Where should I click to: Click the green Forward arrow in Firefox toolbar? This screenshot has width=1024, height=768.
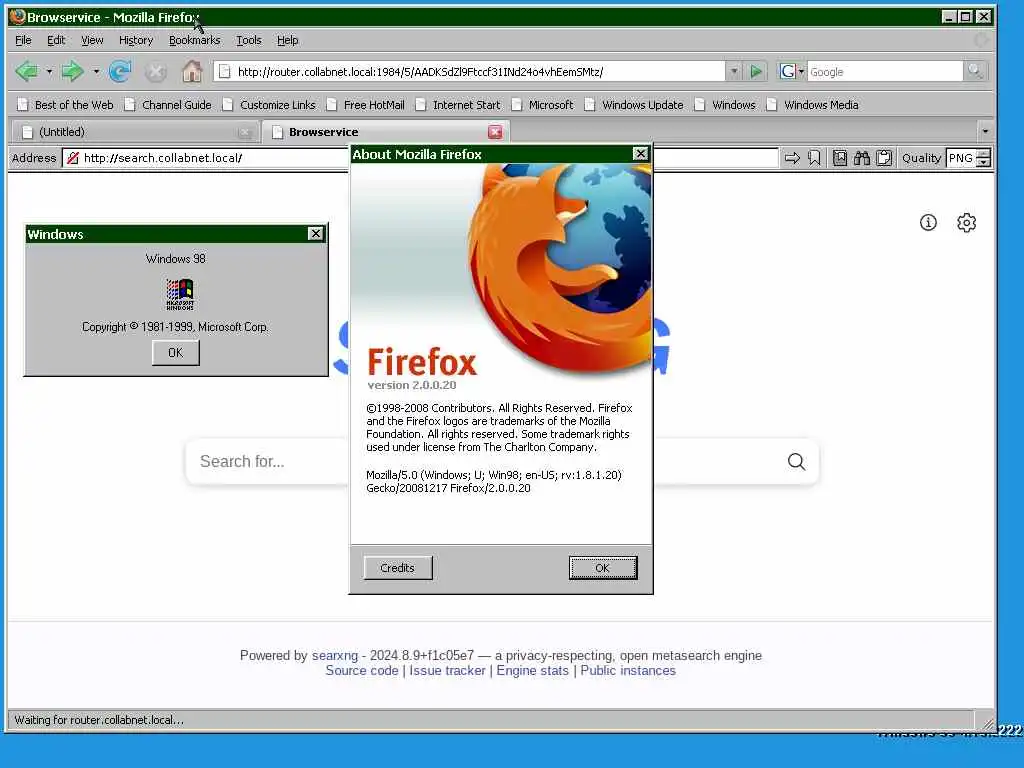[x=72, y=71]
